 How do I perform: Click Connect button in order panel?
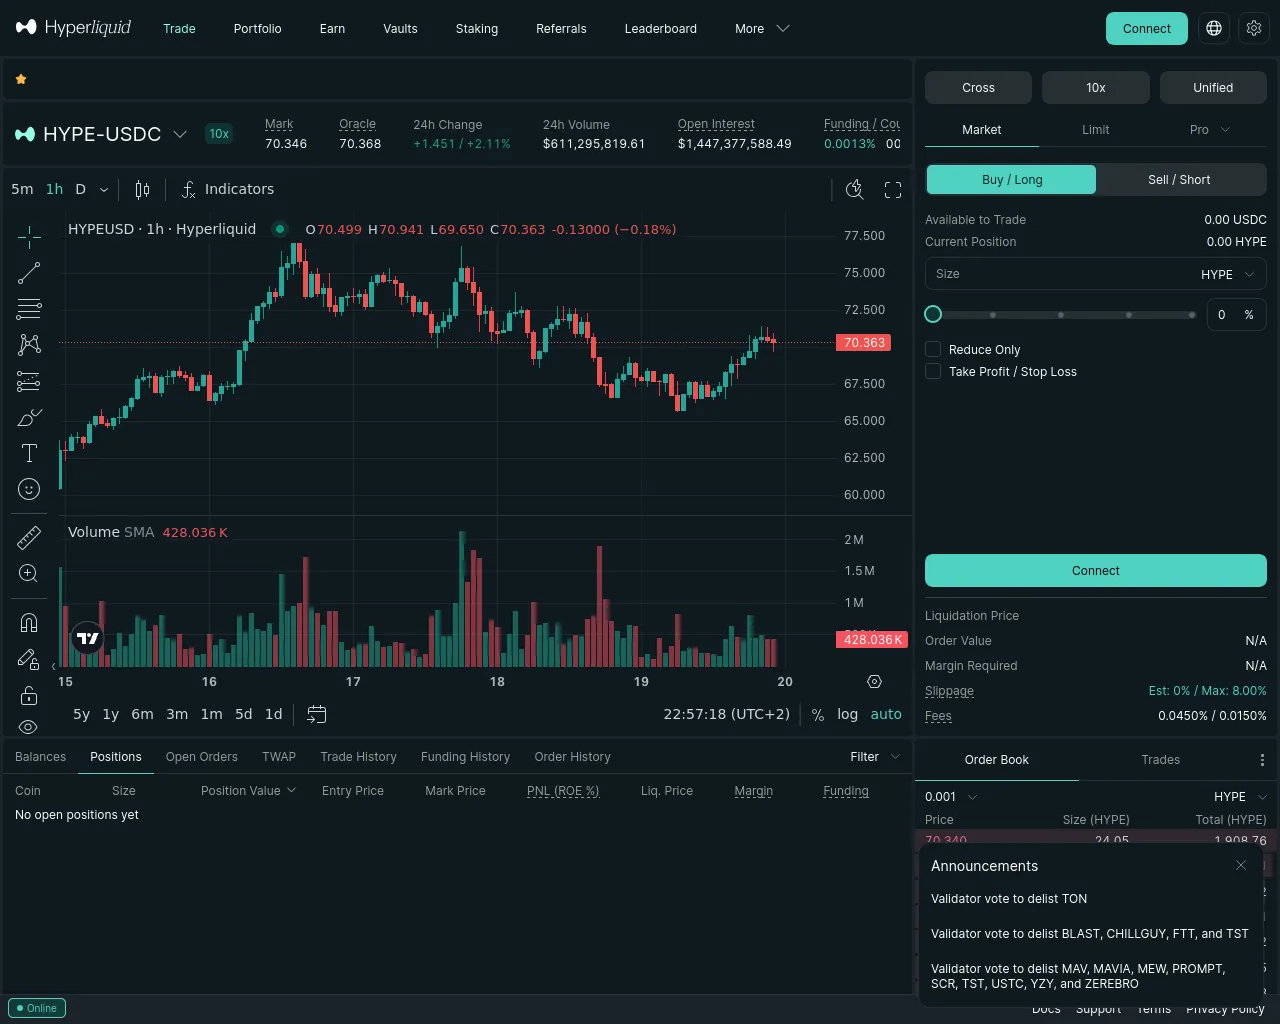coord(1096,571)
